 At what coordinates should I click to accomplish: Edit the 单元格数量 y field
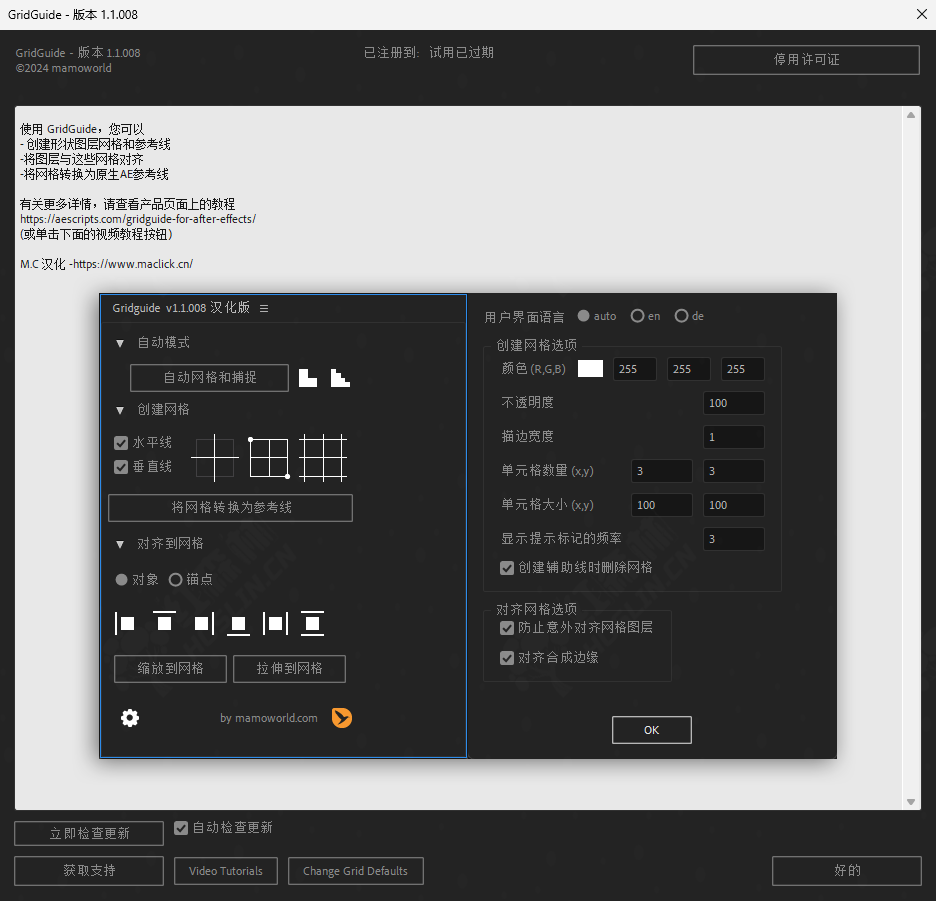734,471
